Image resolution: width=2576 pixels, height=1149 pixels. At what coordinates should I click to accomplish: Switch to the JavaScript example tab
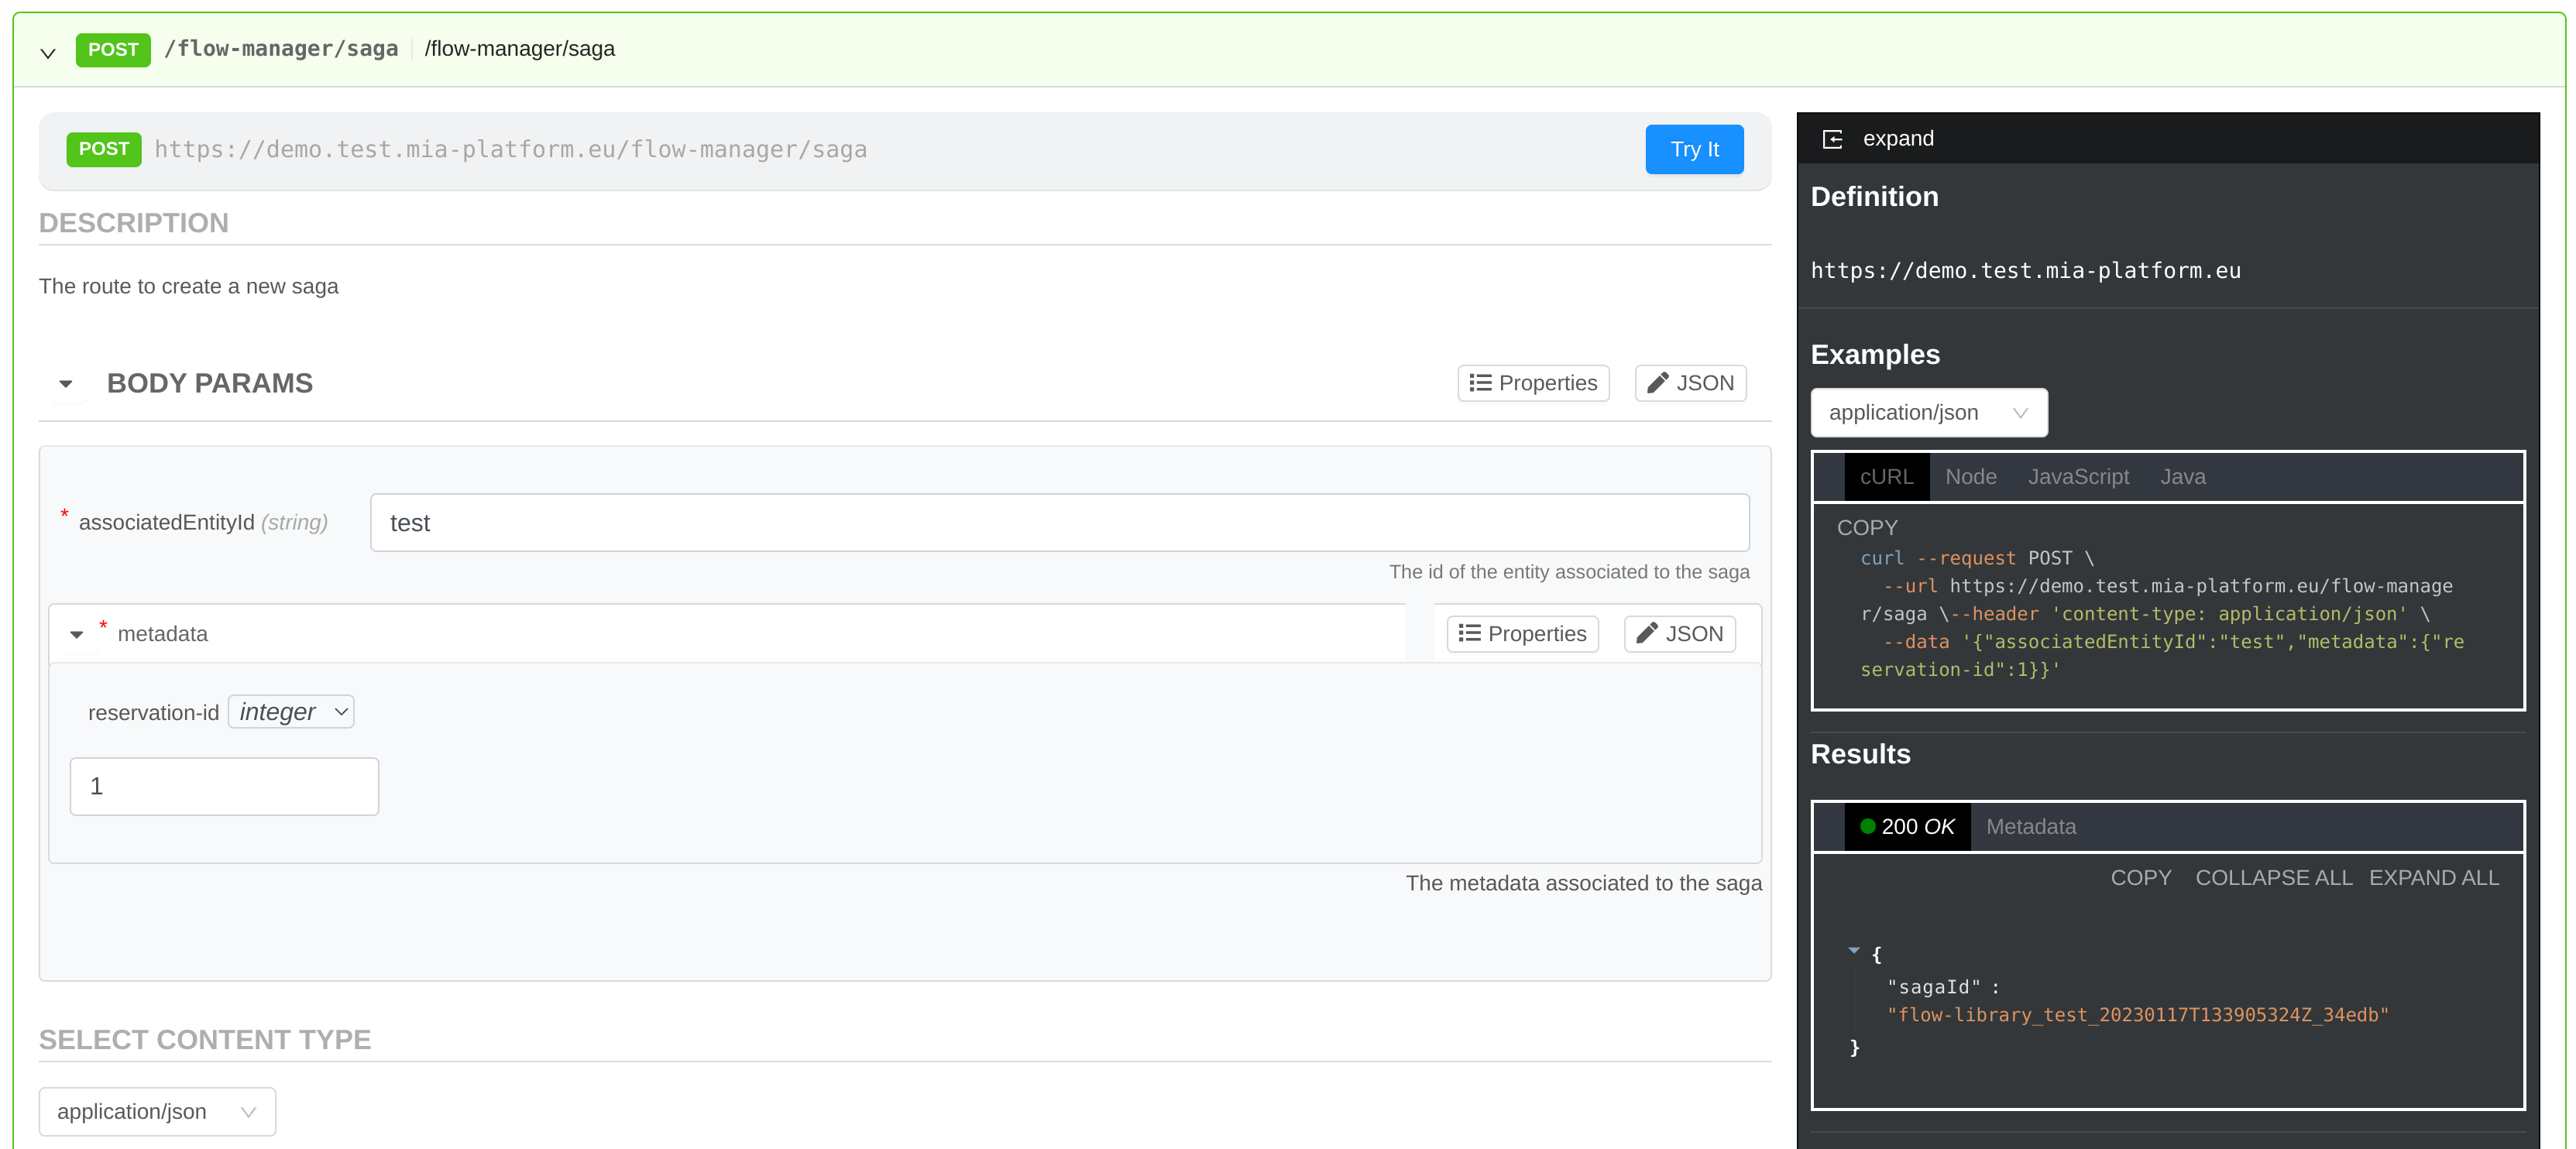click(x=2077, y=477)
